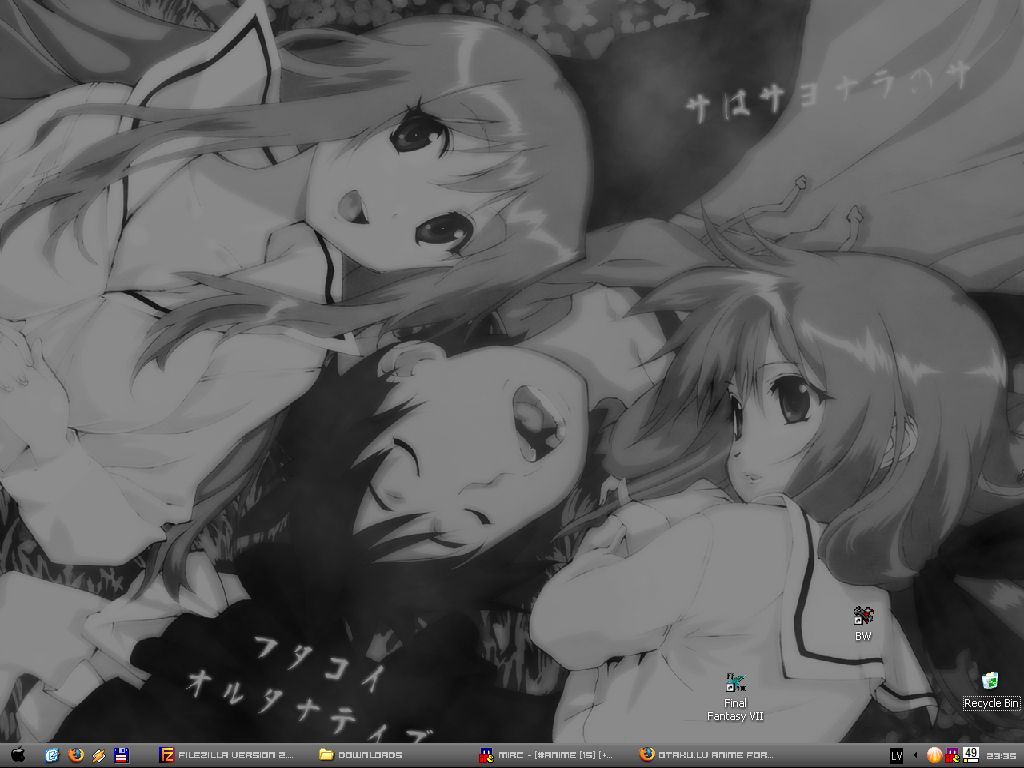Open the LV language indicator
This screenshot has width=1024, height=768.
point(897,756)
